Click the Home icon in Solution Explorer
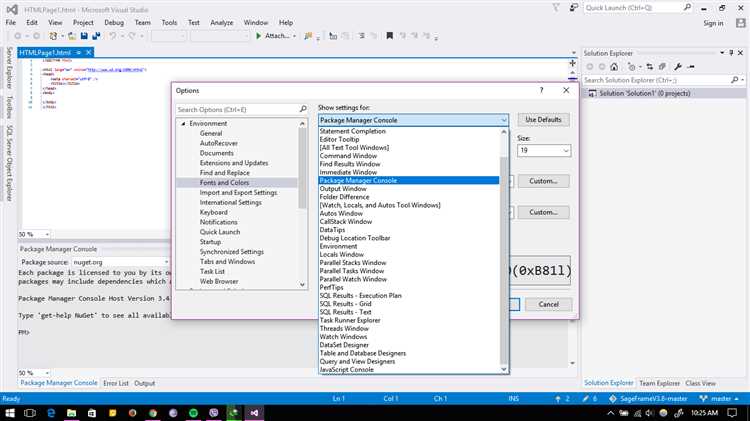The width and height of the screenshot is (750, 421). [x=614, y=67]
